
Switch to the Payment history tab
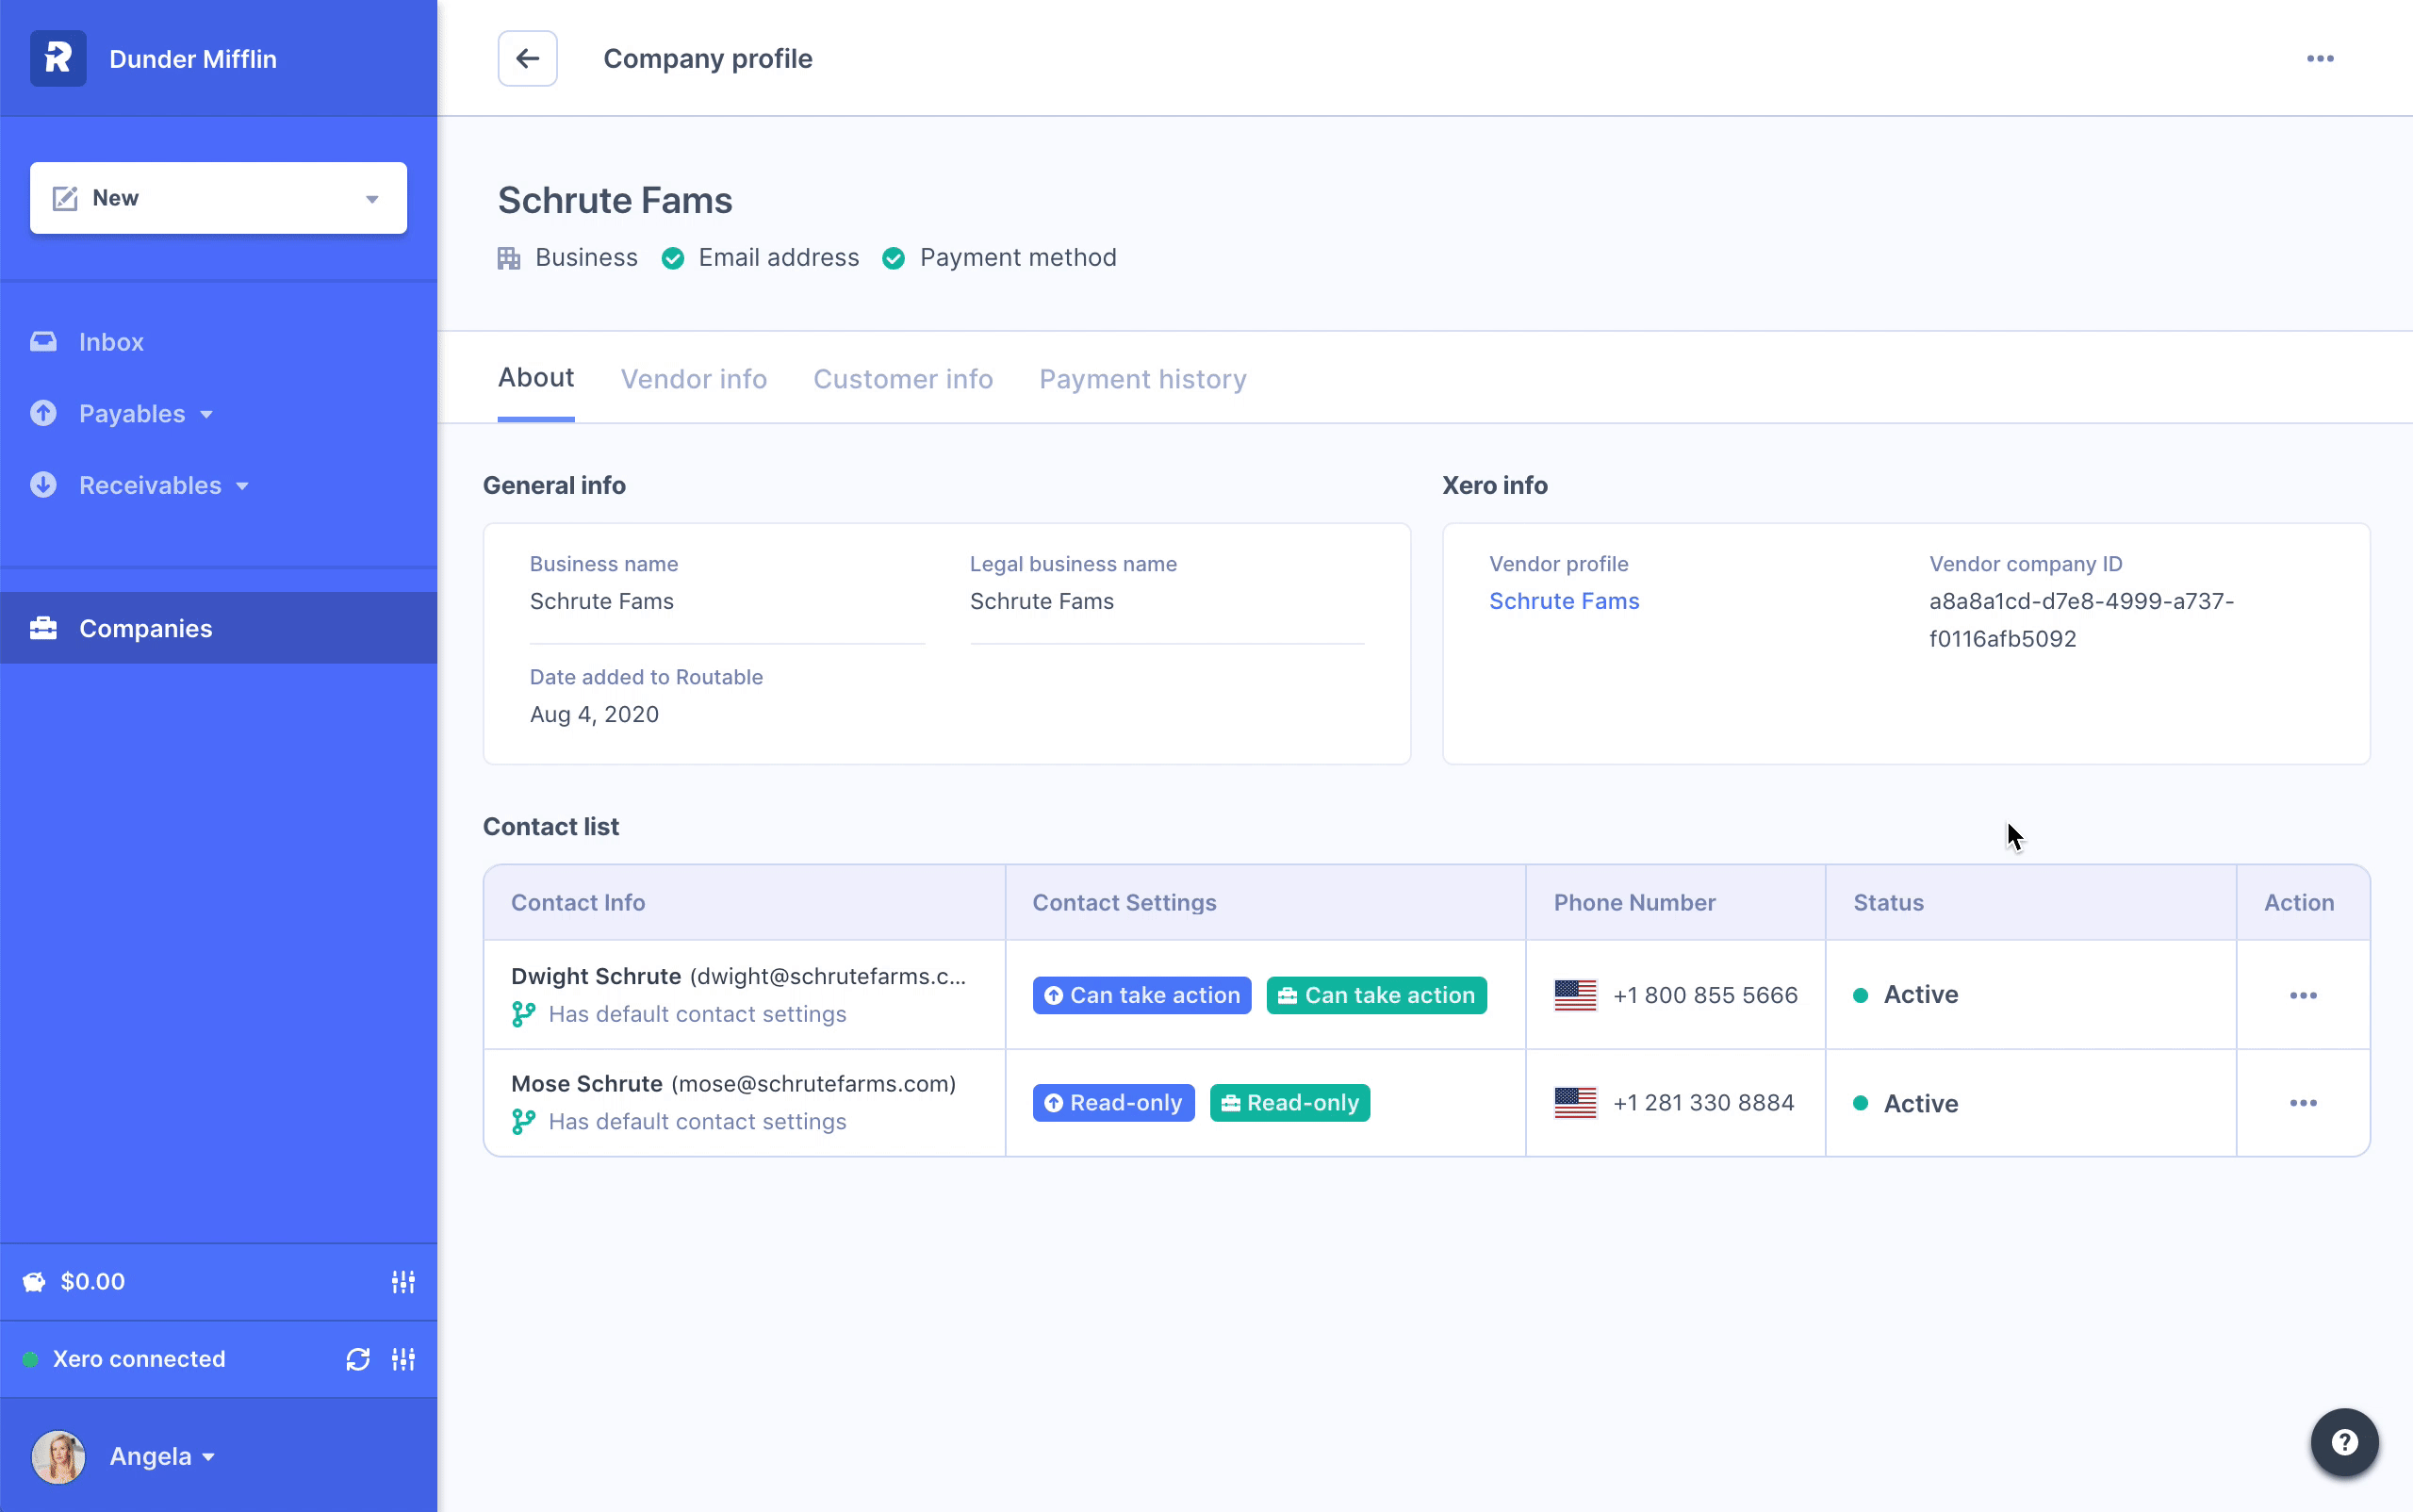point(1142,379)
